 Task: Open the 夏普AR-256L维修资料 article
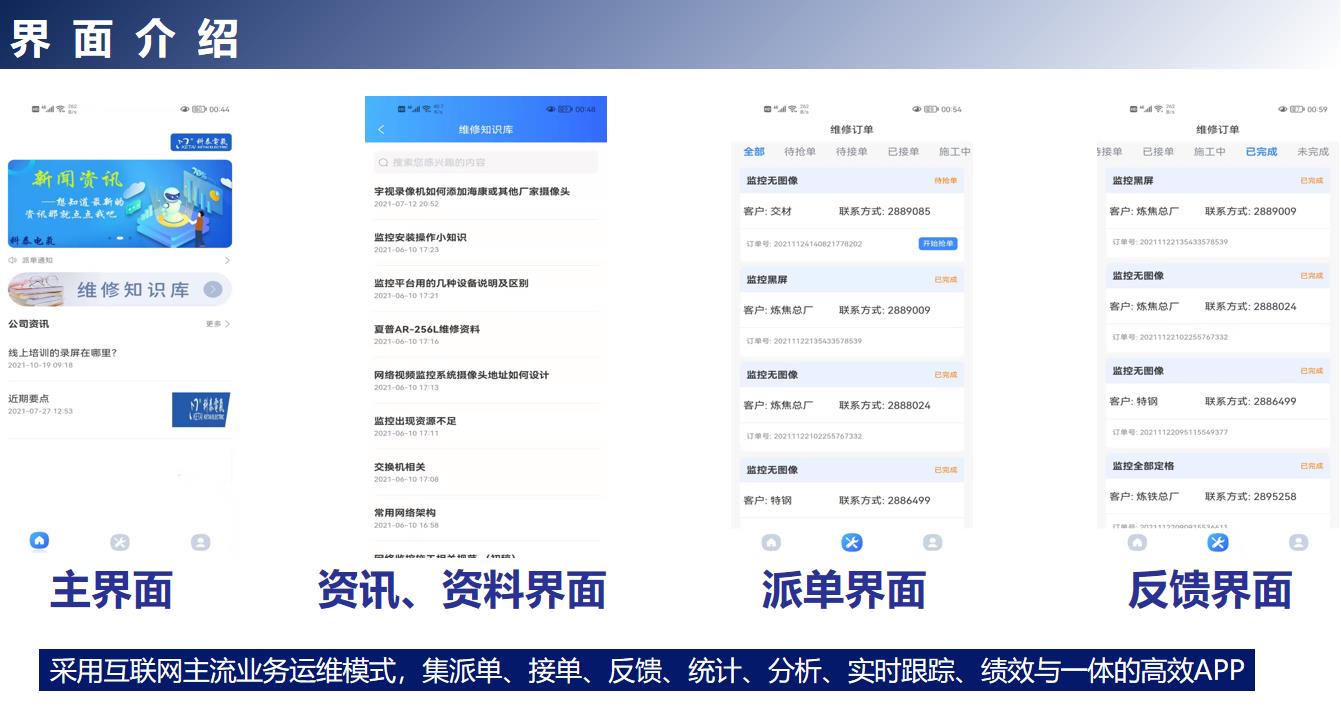tap(427, 330)
